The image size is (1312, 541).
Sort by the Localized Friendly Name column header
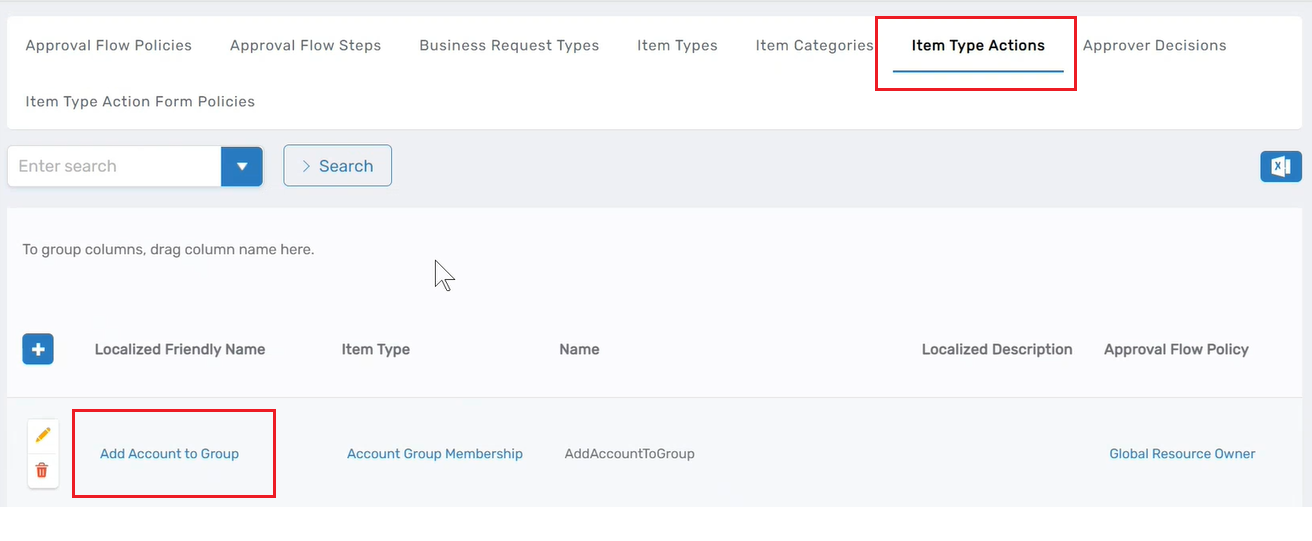point(180,349)
